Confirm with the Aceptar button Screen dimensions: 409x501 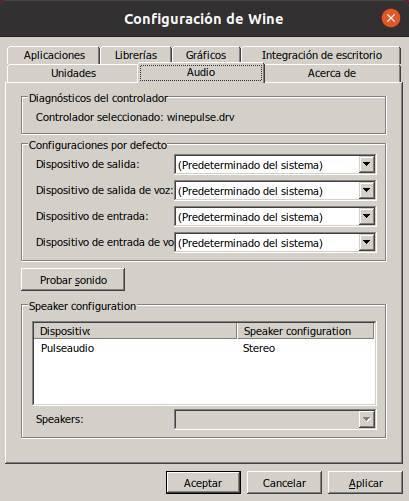(203, 483)
